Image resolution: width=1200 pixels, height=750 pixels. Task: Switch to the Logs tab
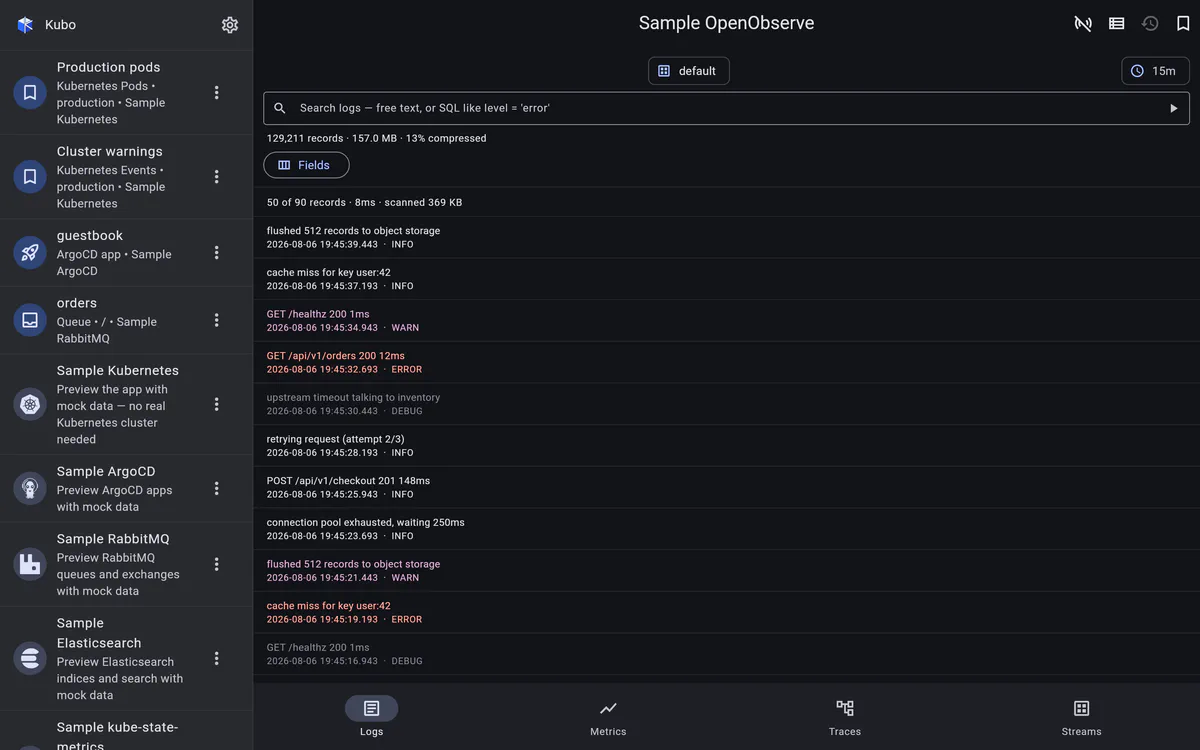point(371,717)
